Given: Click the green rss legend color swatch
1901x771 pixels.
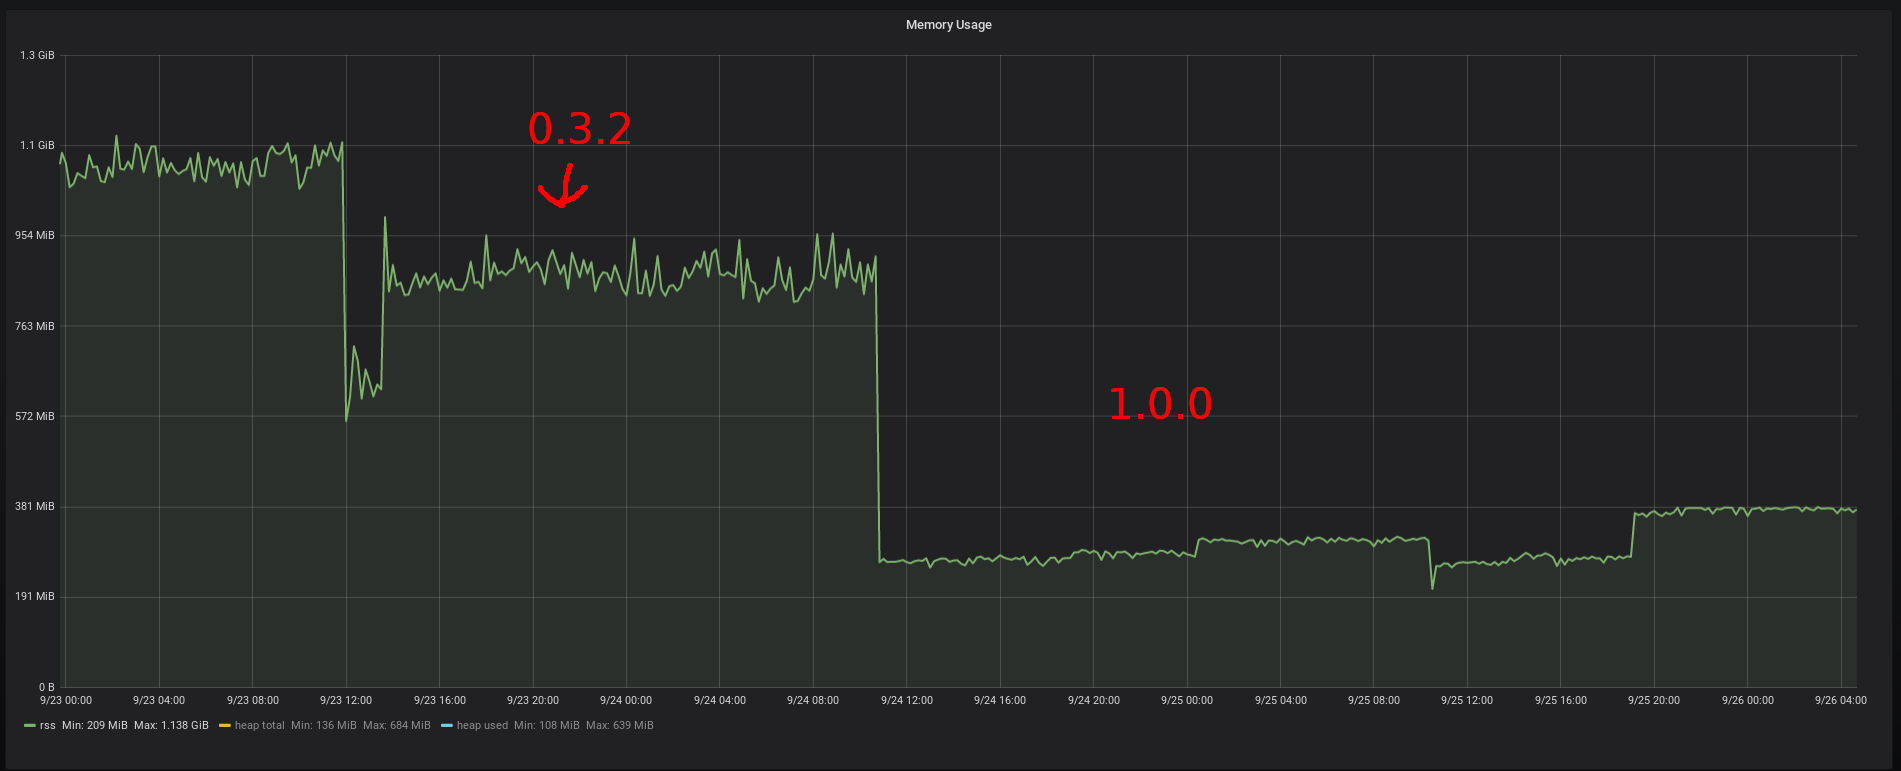Looking at the screenshot, I should (29, 726).
